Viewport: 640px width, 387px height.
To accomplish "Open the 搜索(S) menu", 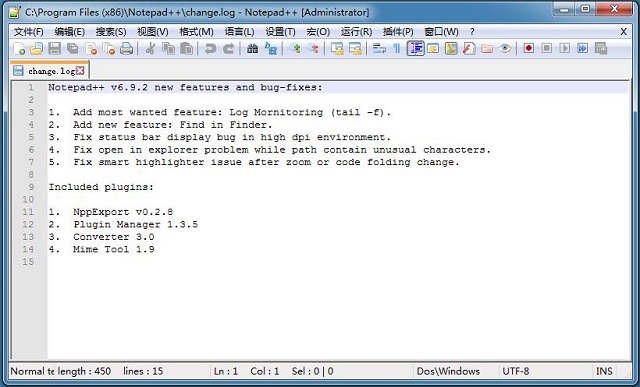I will coord(111,31).
